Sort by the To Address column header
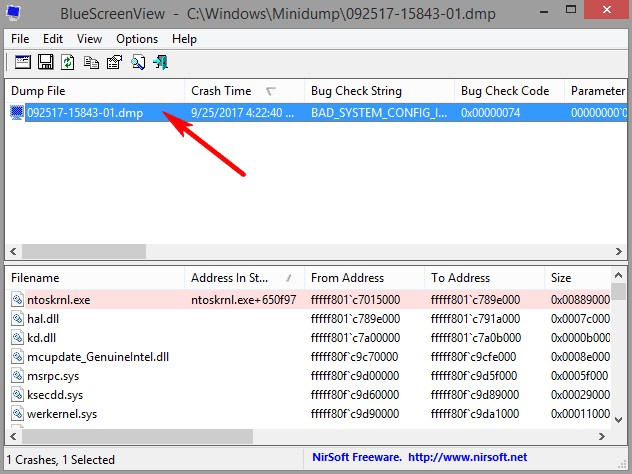Screen dimensions: 632x474 pos(484,278)
